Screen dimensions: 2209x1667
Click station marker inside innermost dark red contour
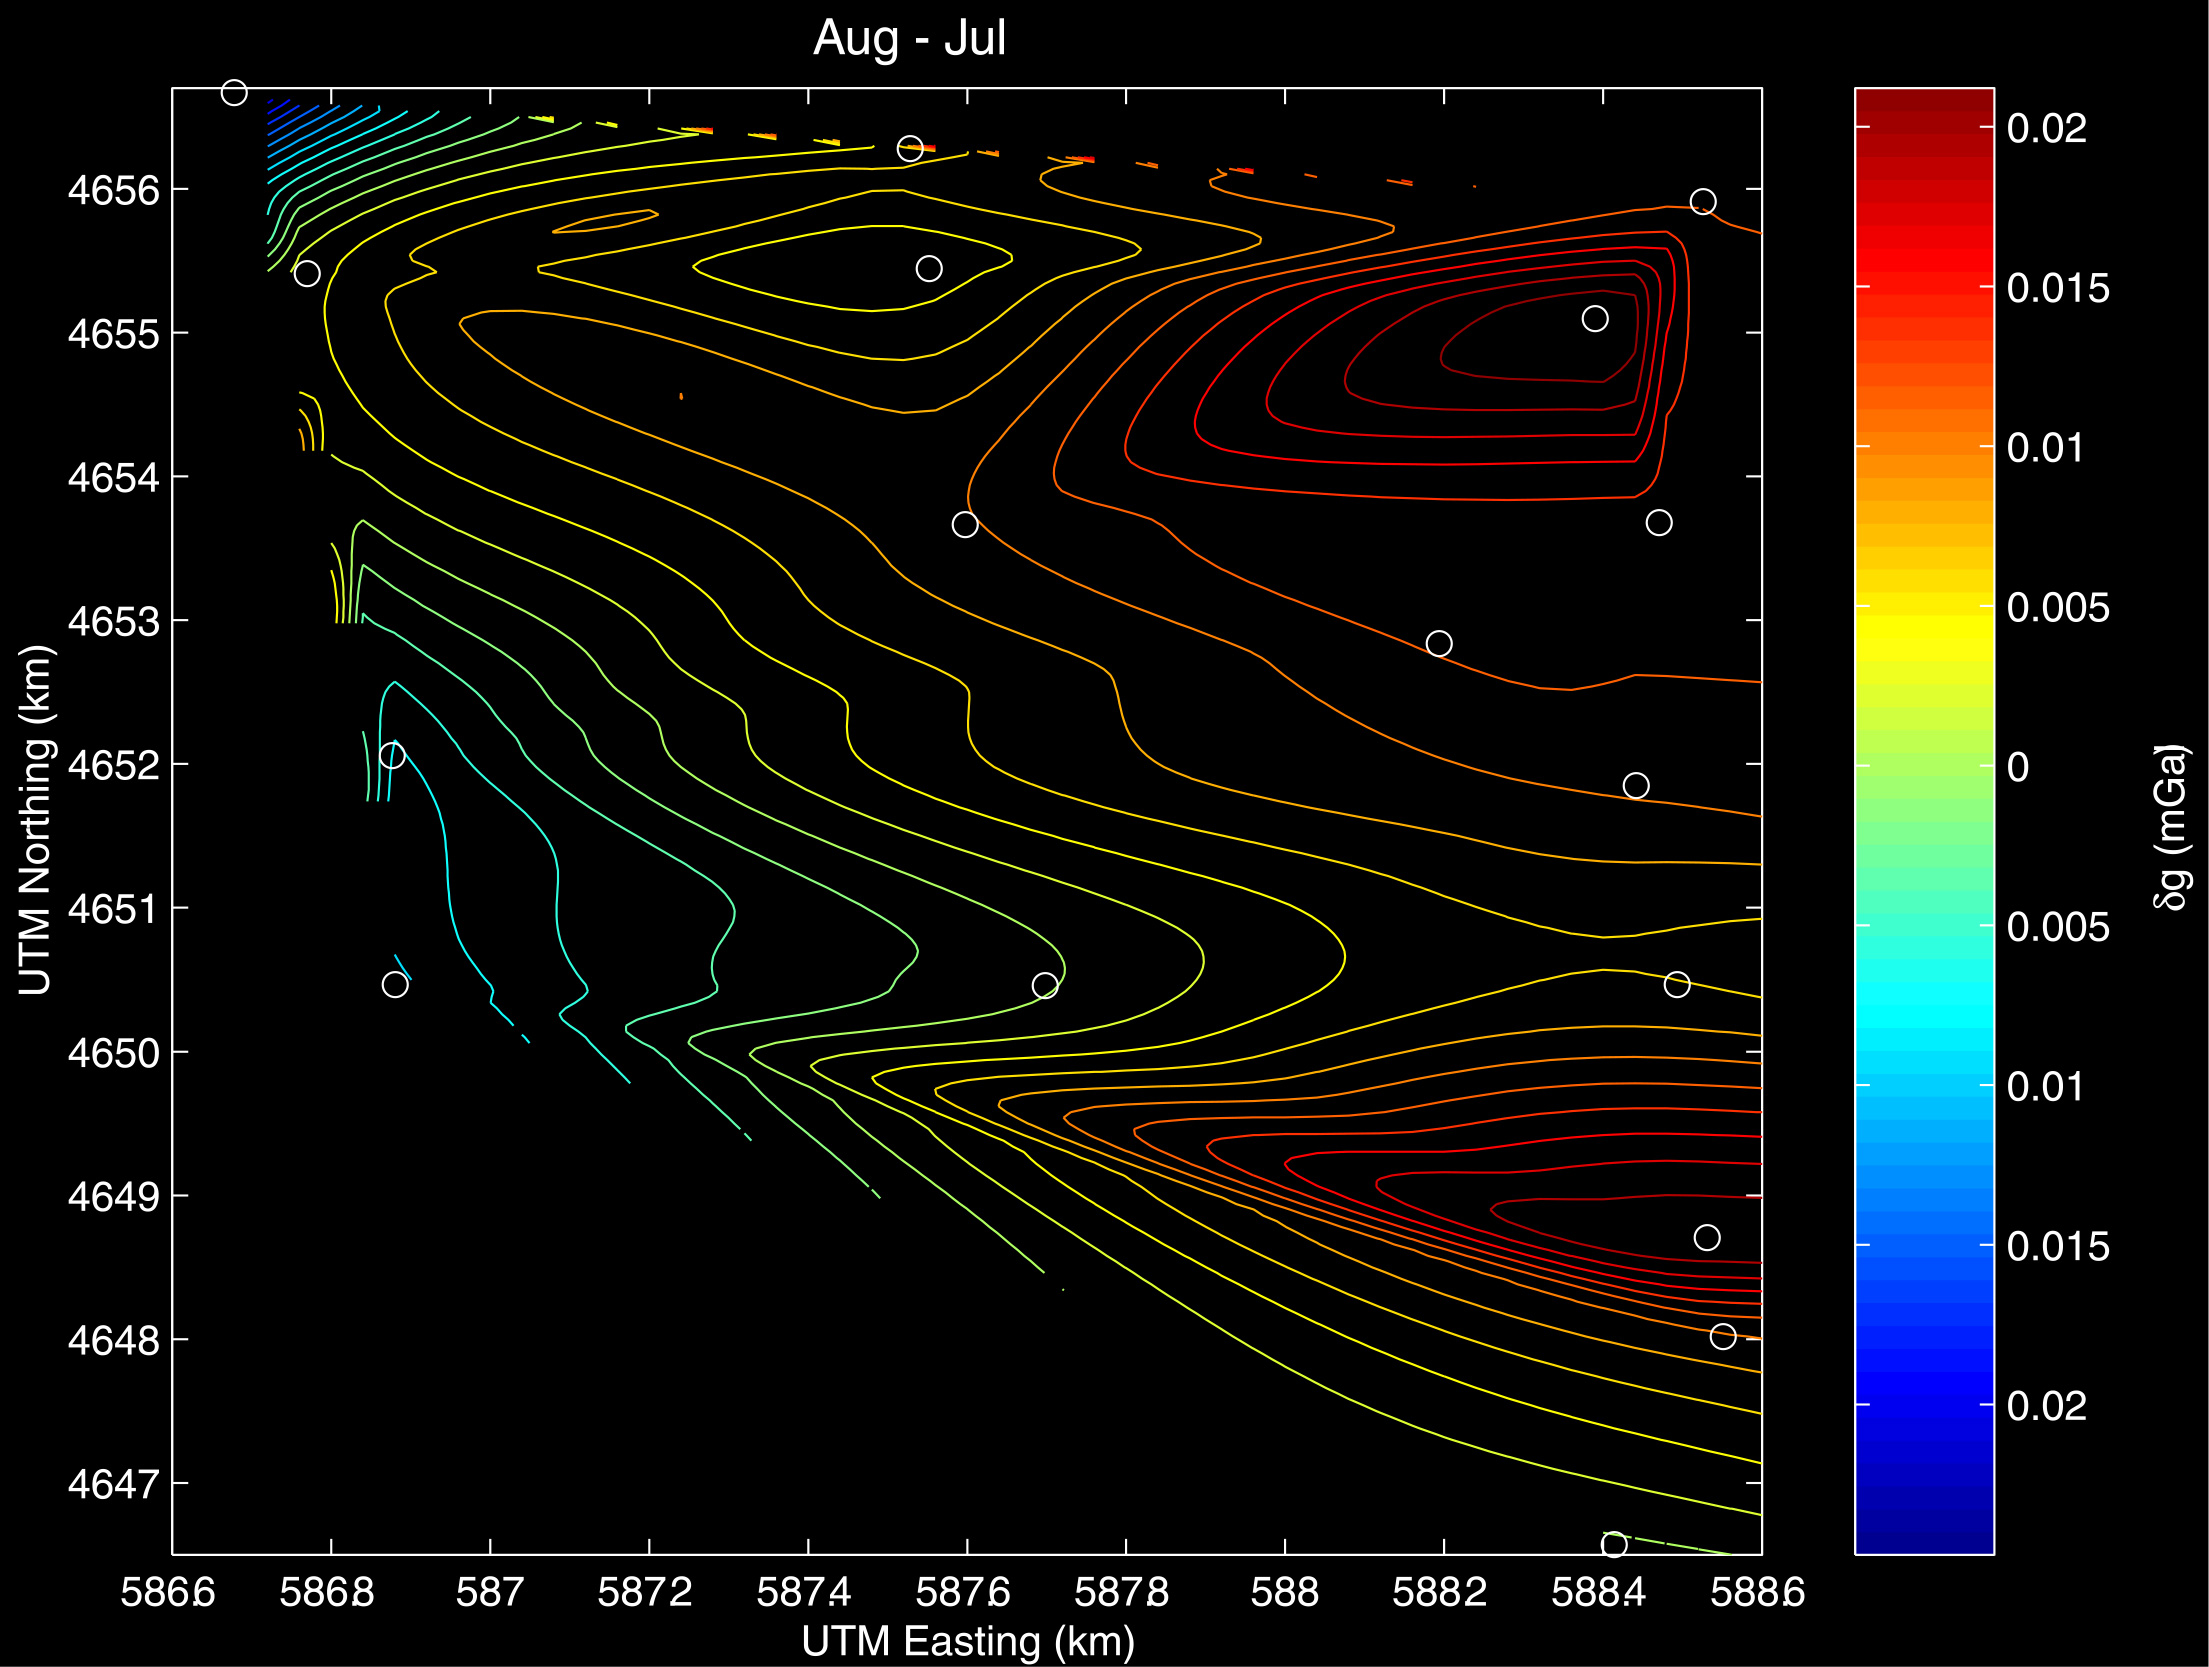click(1595, 319)
